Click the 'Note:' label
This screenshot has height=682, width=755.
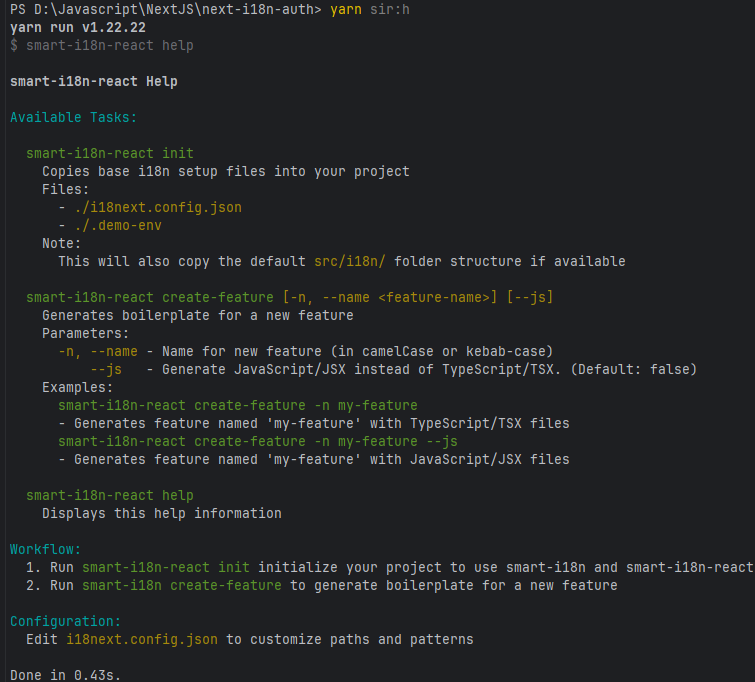point(62,243)
